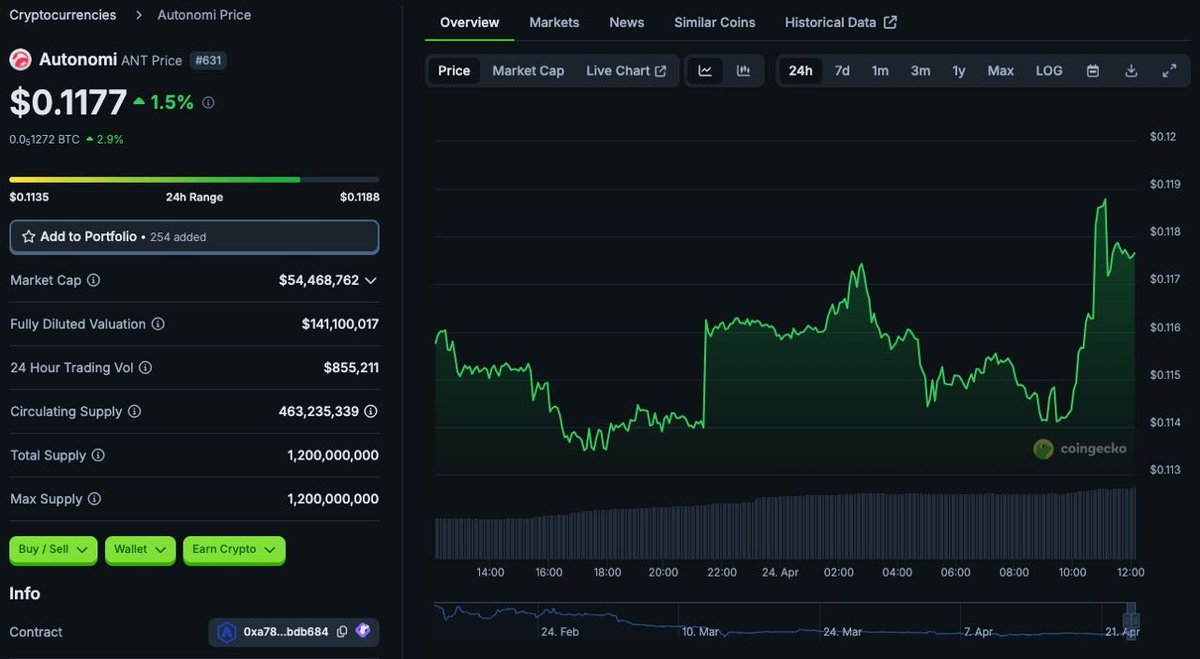
Task: Select the 24h time range
Action: pos(800,71)
